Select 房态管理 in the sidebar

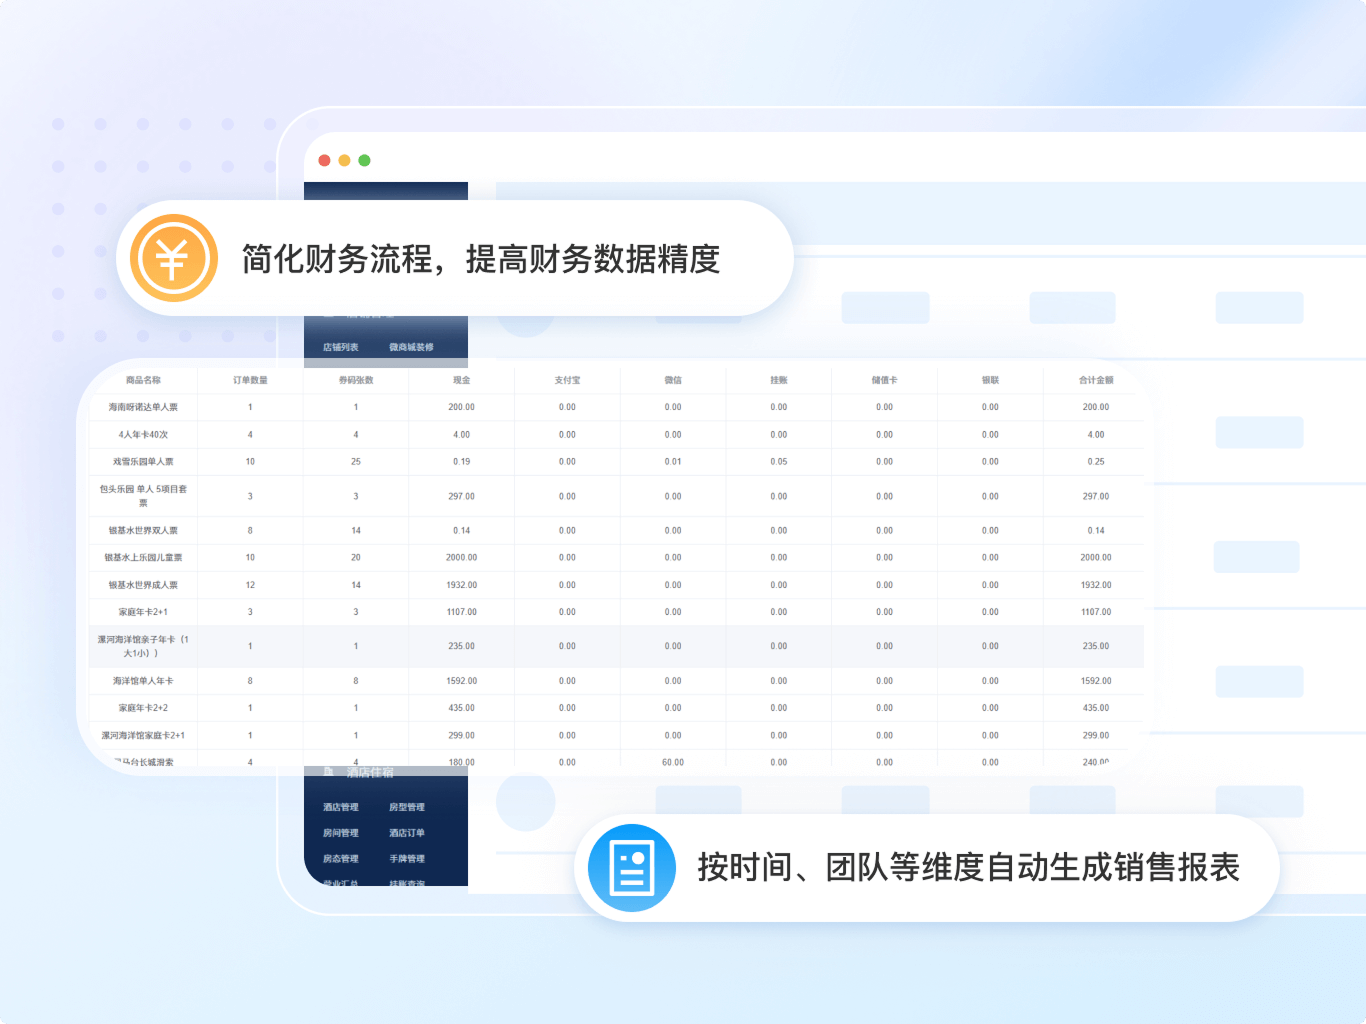(x=340, y=859)
